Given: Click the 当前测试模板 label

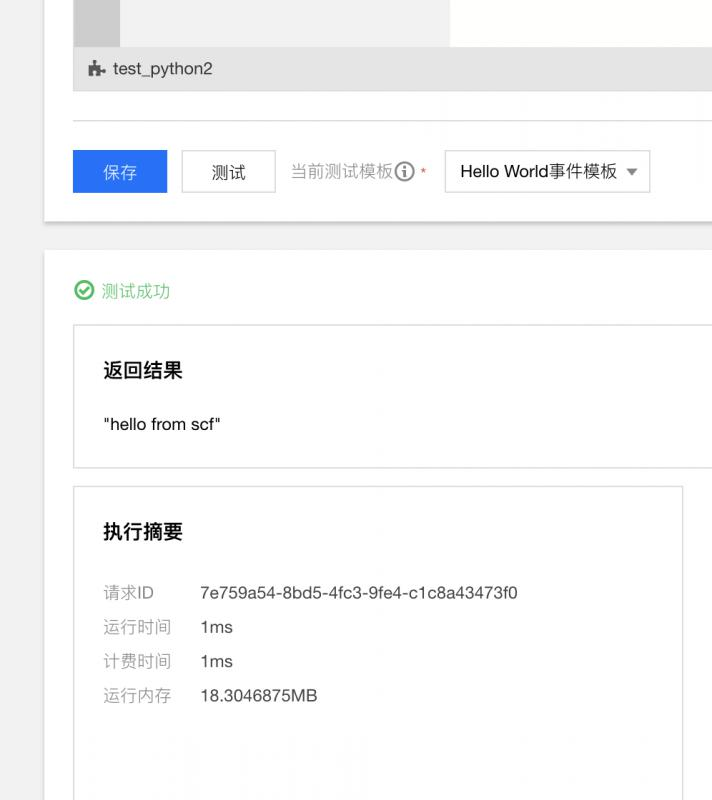Looking at the screenshot, I should (342, 171).
